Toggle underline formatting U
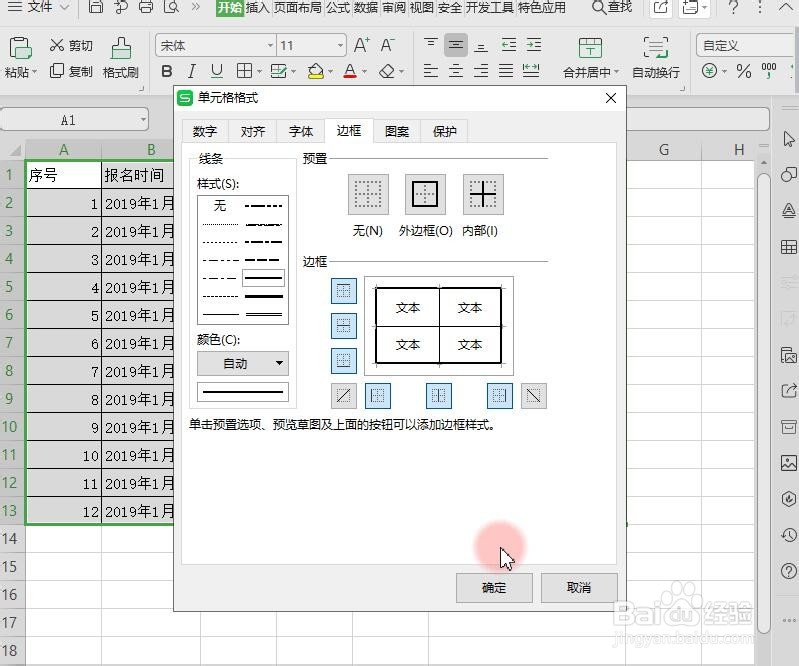The image size is (799, 666). click(x=217, y=71)
